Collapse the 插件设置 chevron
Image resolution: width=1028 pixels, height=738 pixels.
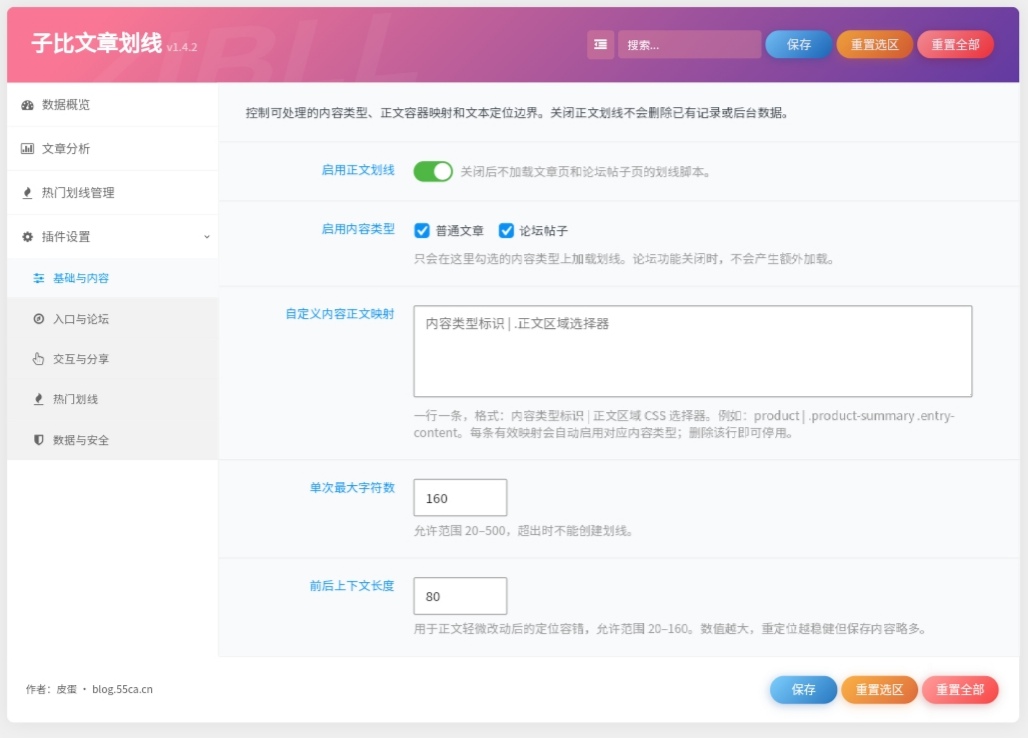point(207,237)
